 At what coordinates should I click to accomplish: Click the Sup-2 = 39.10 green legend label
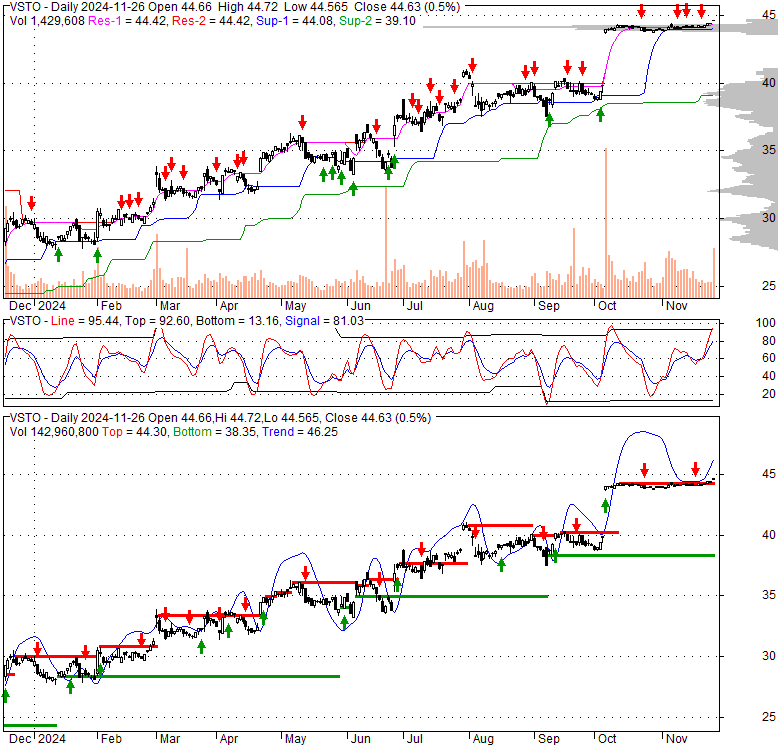pyautogui.click(x=377, y=21)
